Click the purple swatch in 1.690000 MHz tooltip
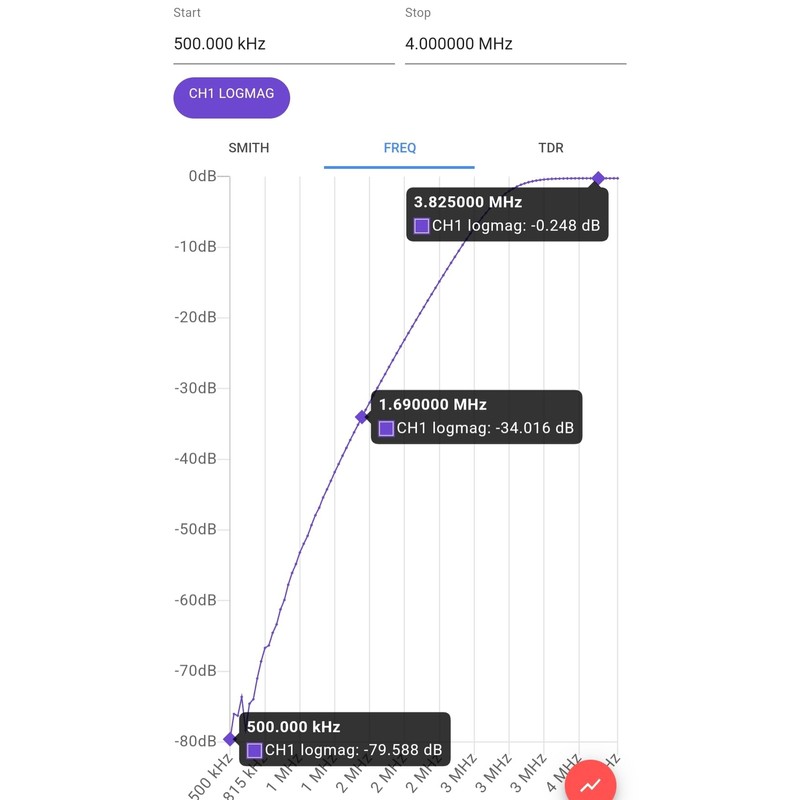 (x=386, y=428)
